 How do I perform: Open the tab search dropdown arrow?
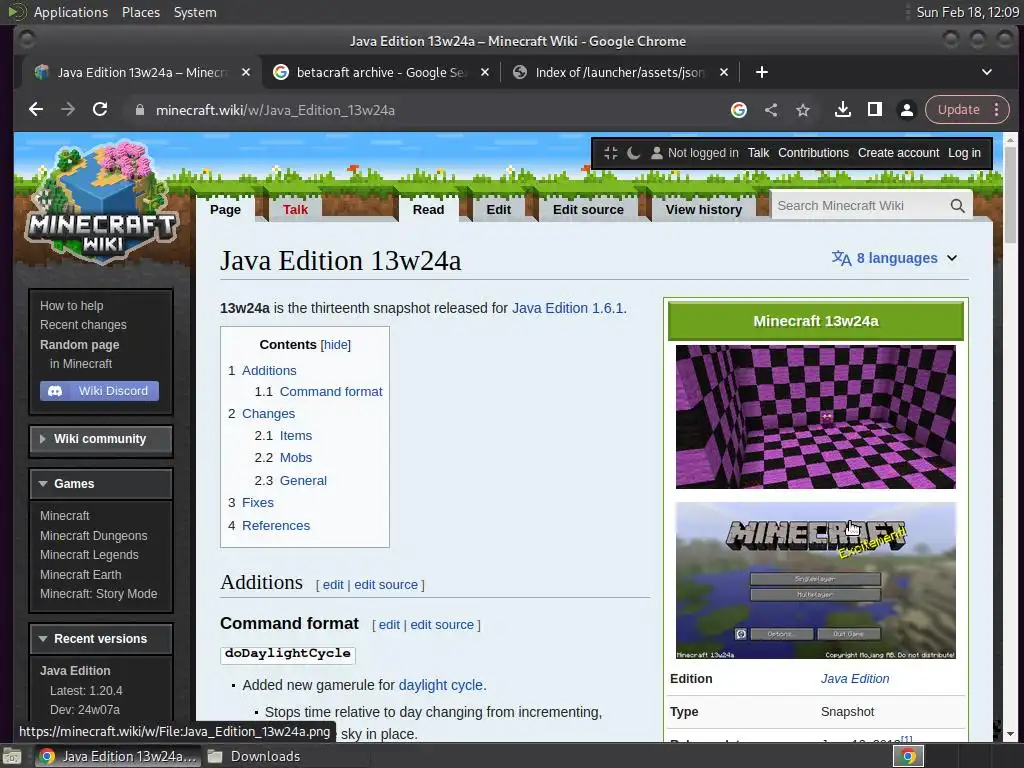tap(987, 72)
